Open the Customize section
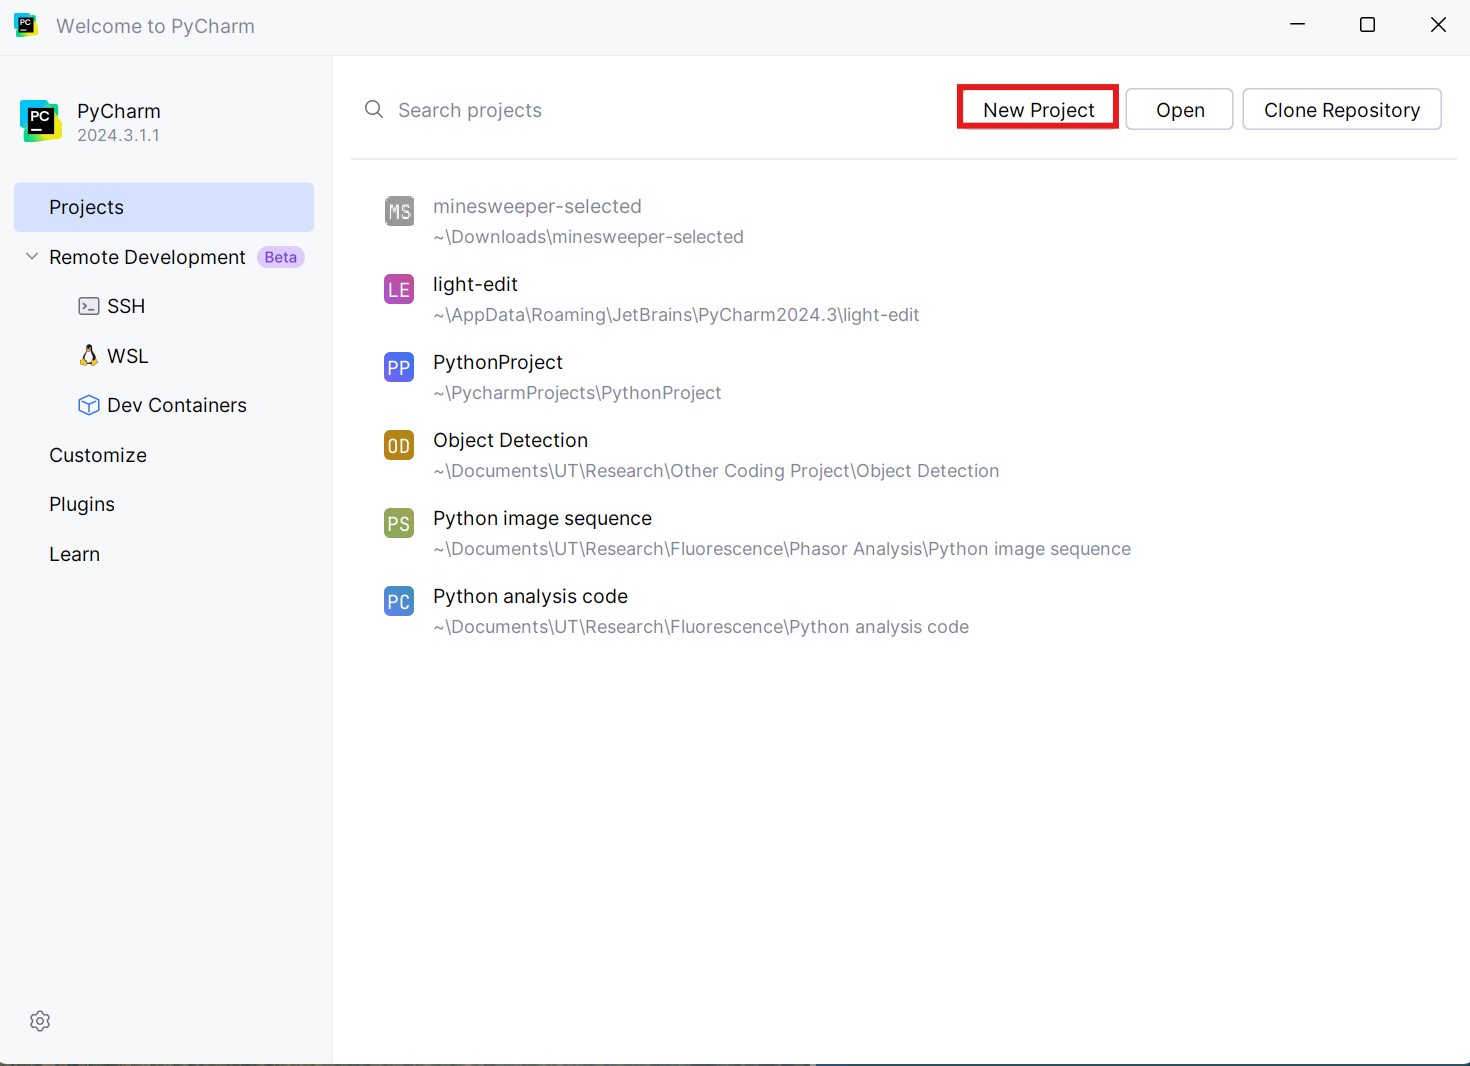The image size is (1470, 1066). pyautogui.click(x=98, y=455)
